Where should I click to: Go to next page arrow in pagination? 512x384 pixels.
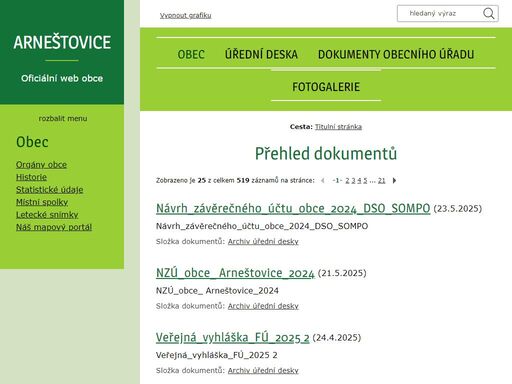pos(394,181)
